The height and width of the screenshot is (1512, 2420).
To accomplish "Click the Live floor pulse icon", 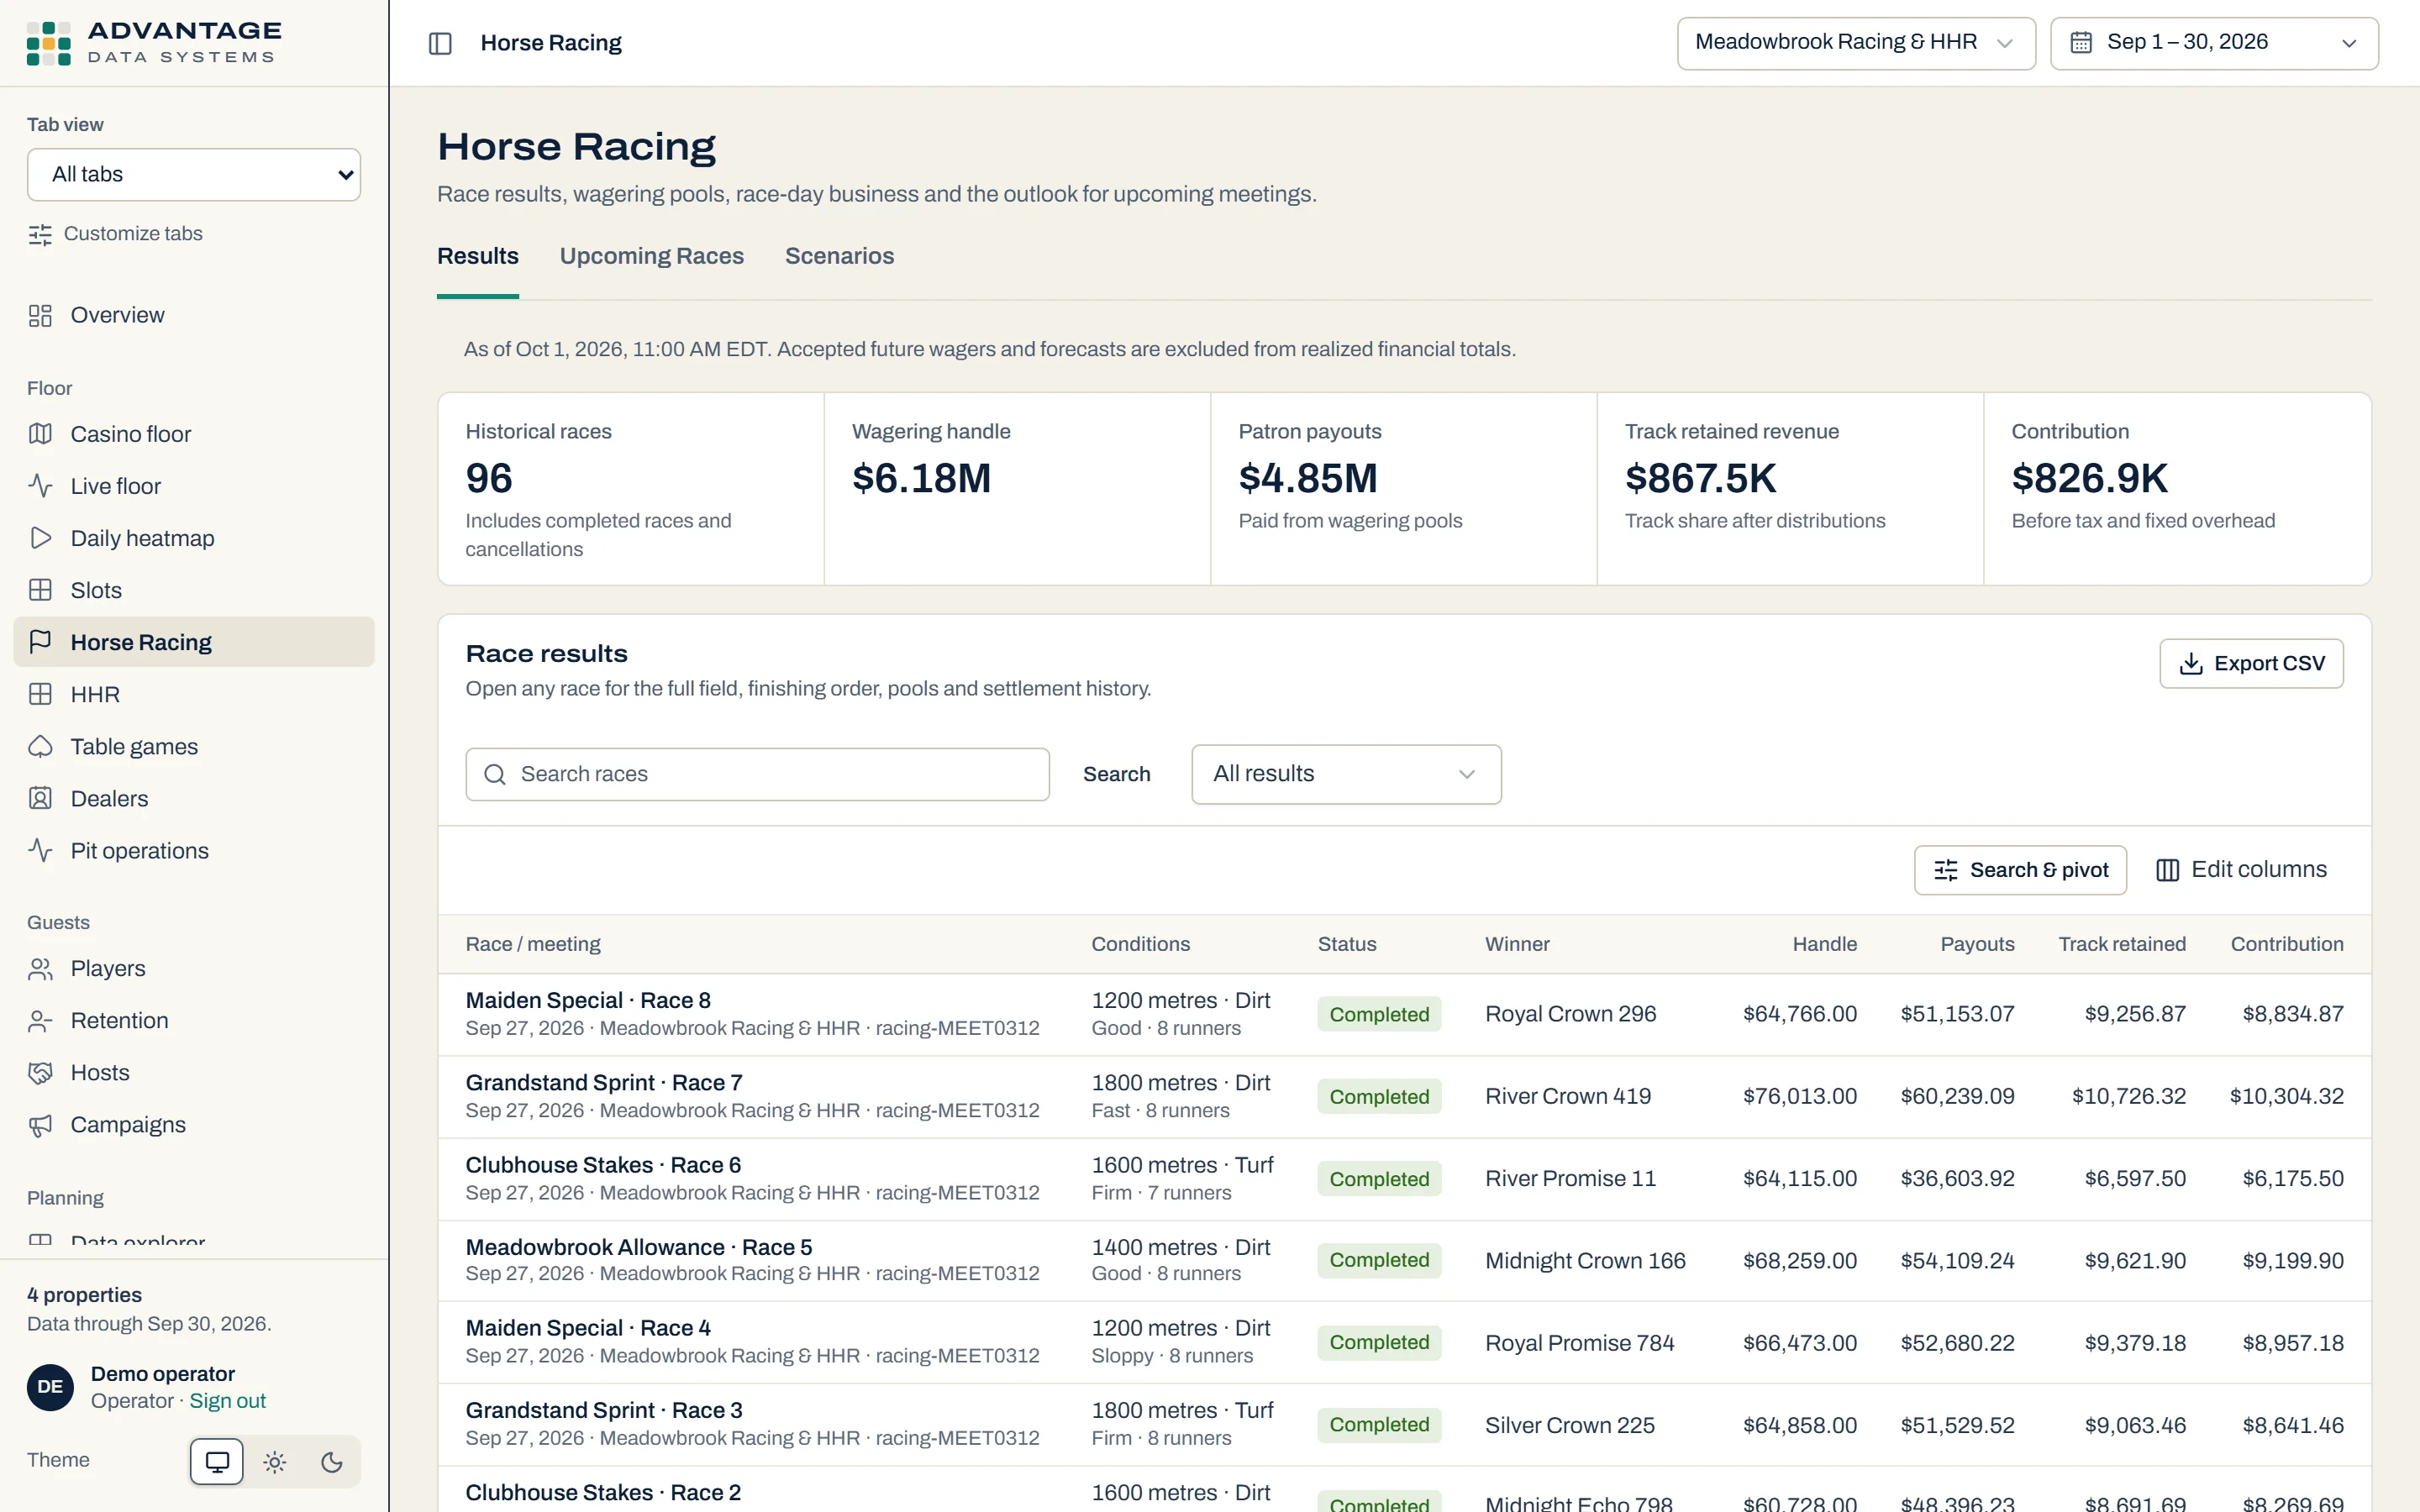I will (x=40, y=486).
